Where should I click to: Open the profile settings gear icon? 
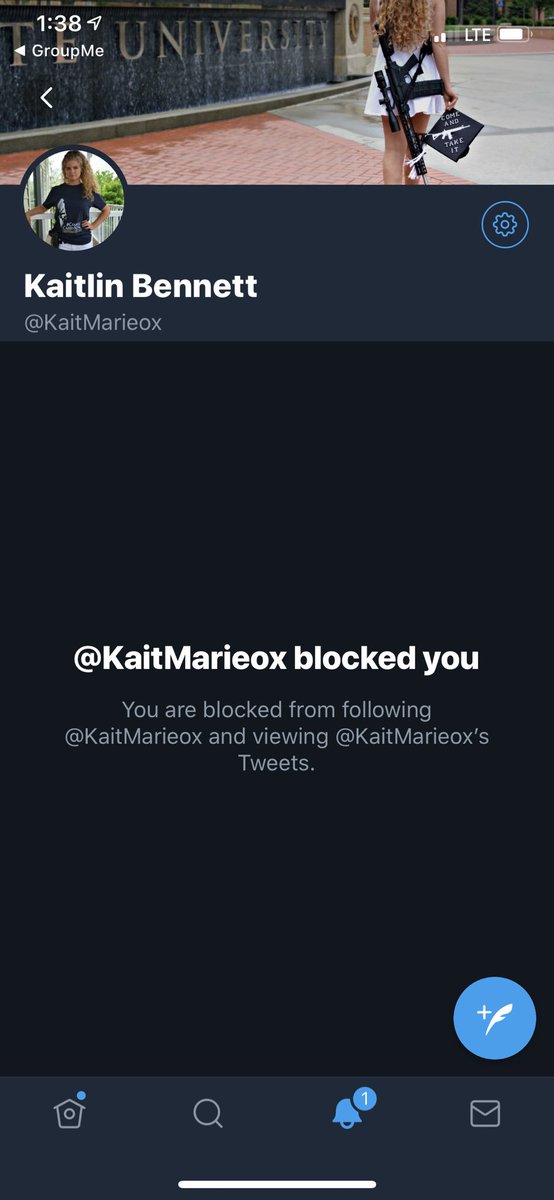click(505, 225)
